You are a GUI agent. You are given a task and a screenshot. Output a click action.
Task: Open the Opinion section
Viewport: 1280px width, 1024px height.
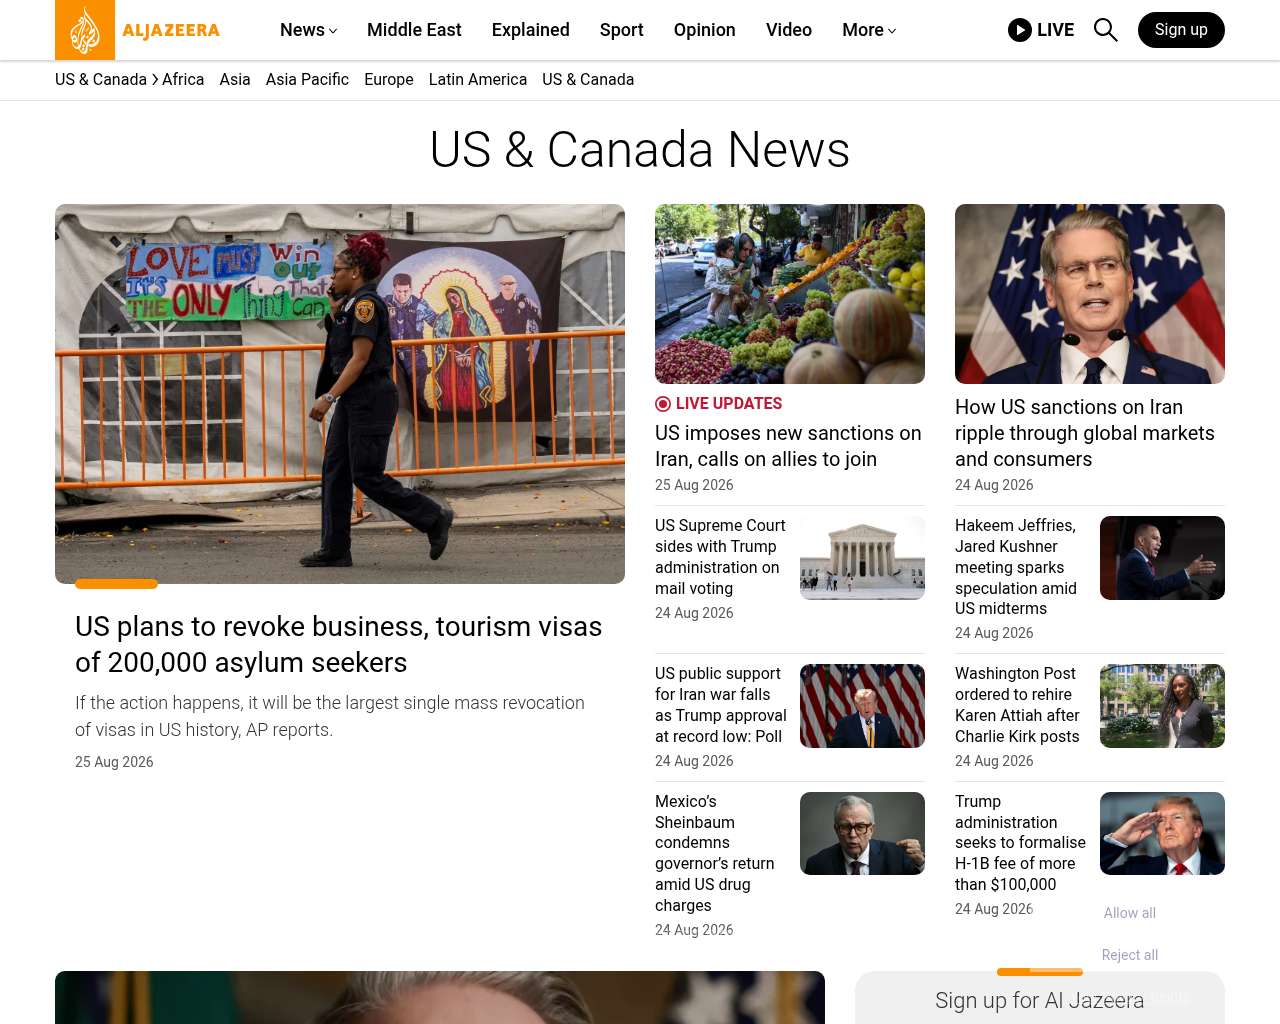coord(705,30)
